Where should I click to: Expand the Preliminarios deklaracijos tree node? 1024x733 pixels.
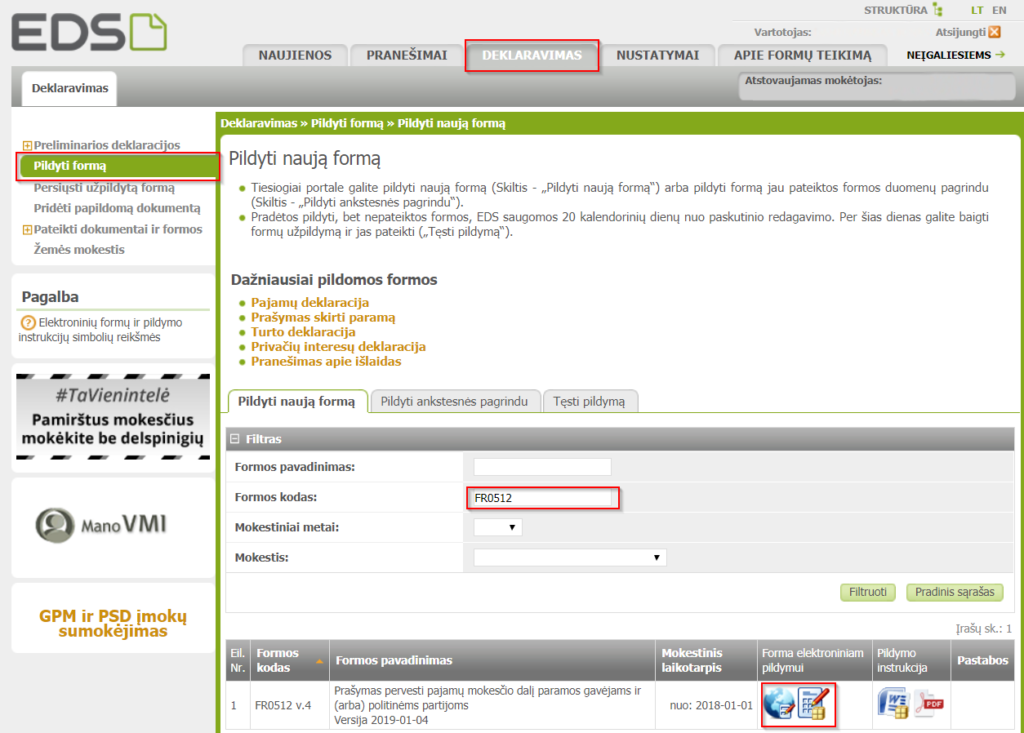(x=27, y=146)
